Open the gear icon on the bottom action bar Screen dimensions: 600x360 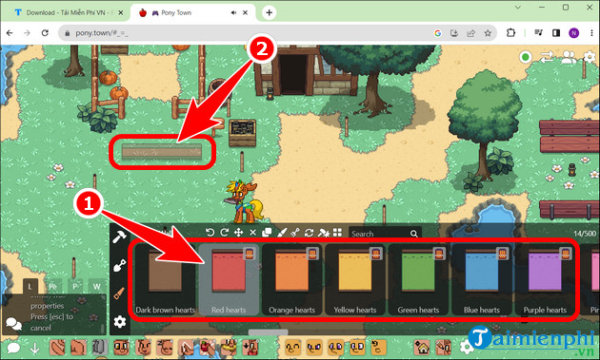point(466,347)
